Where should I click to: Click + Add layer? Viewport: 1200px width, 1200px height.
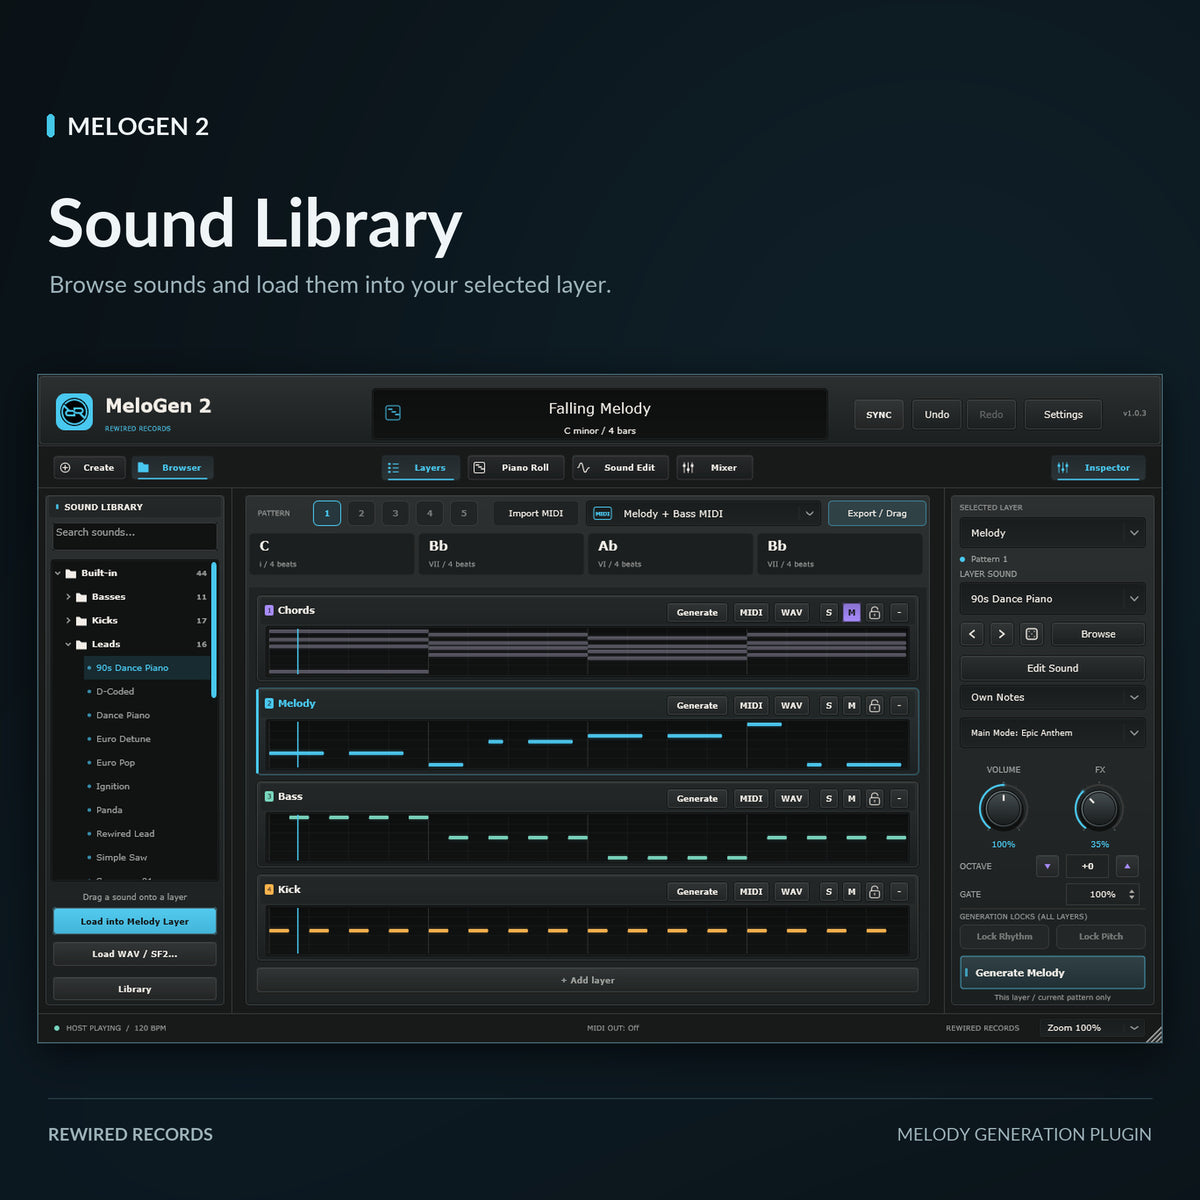click(588, 980)
